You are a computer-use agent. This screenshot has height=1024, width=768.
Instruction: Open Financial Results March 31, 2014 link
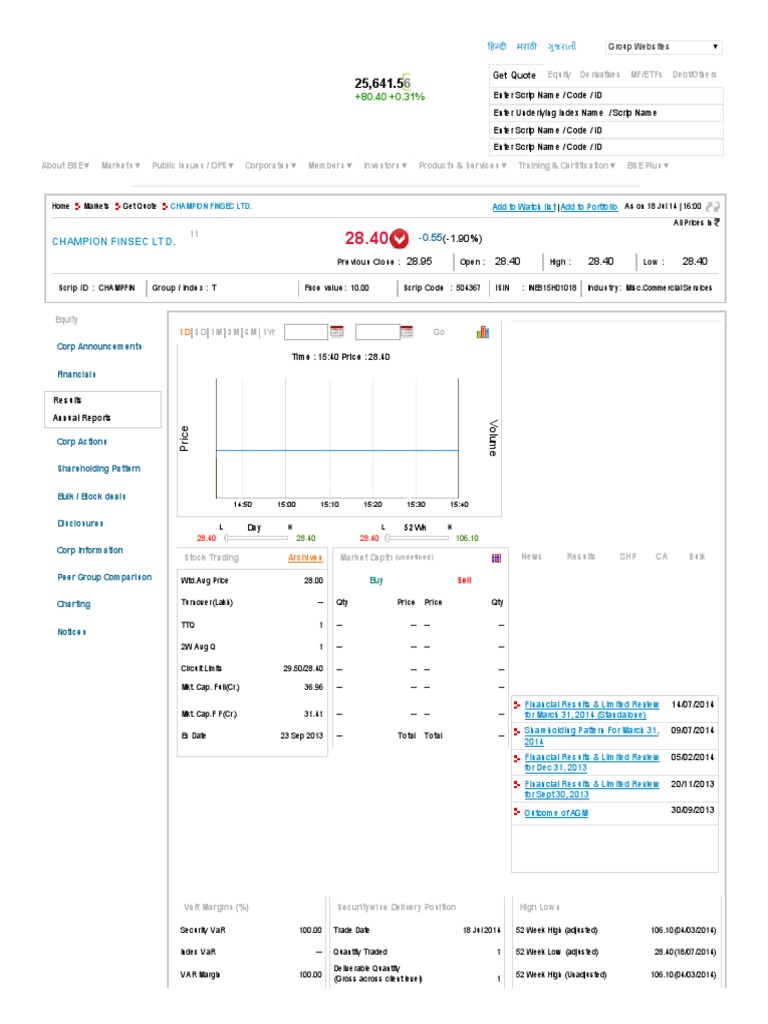[592, 710]
